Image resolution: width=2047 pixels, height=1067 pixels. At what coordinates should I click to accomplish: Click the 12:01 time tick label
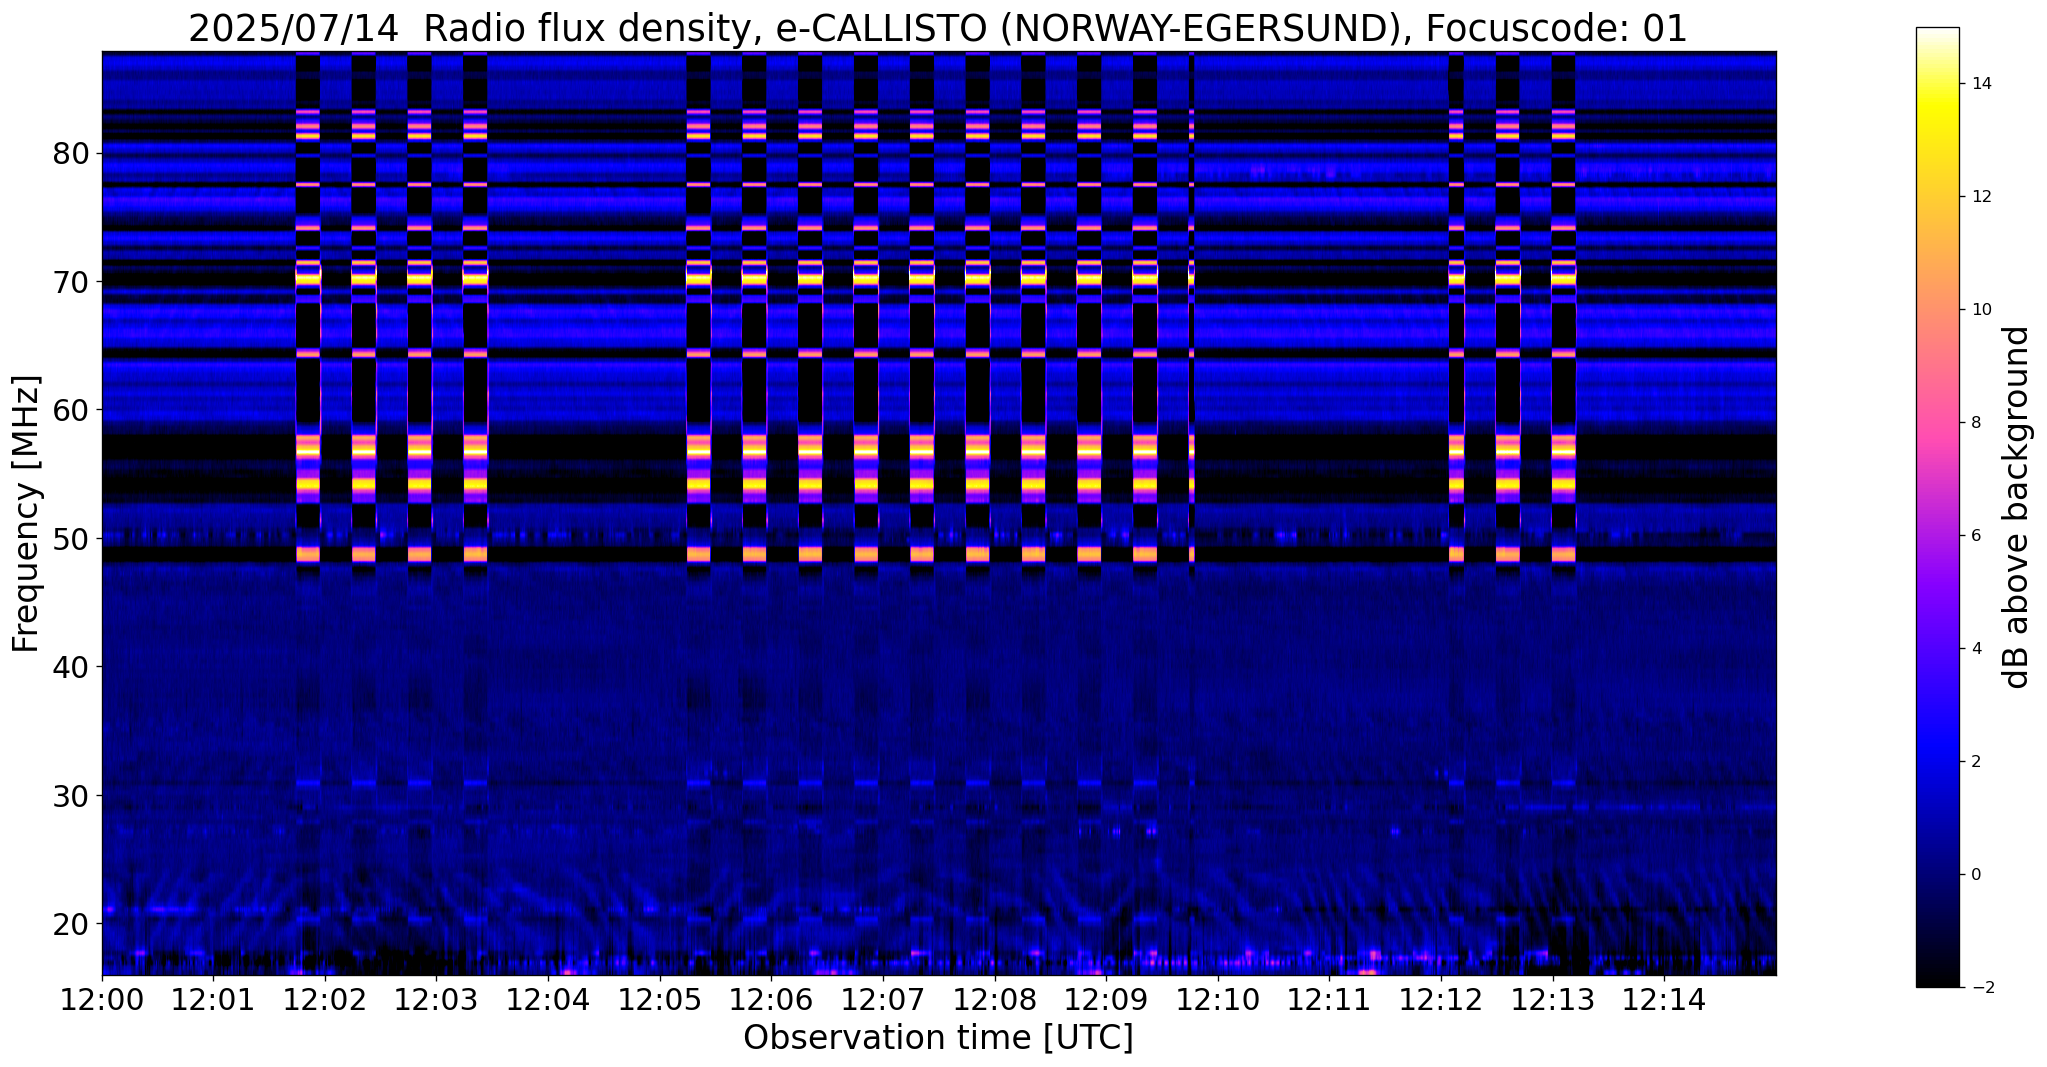click(213, 999)
